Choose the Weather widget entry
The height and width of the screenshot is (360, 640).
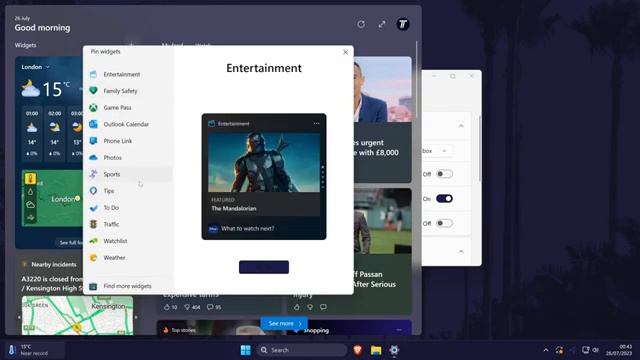[x=127, y=258]
